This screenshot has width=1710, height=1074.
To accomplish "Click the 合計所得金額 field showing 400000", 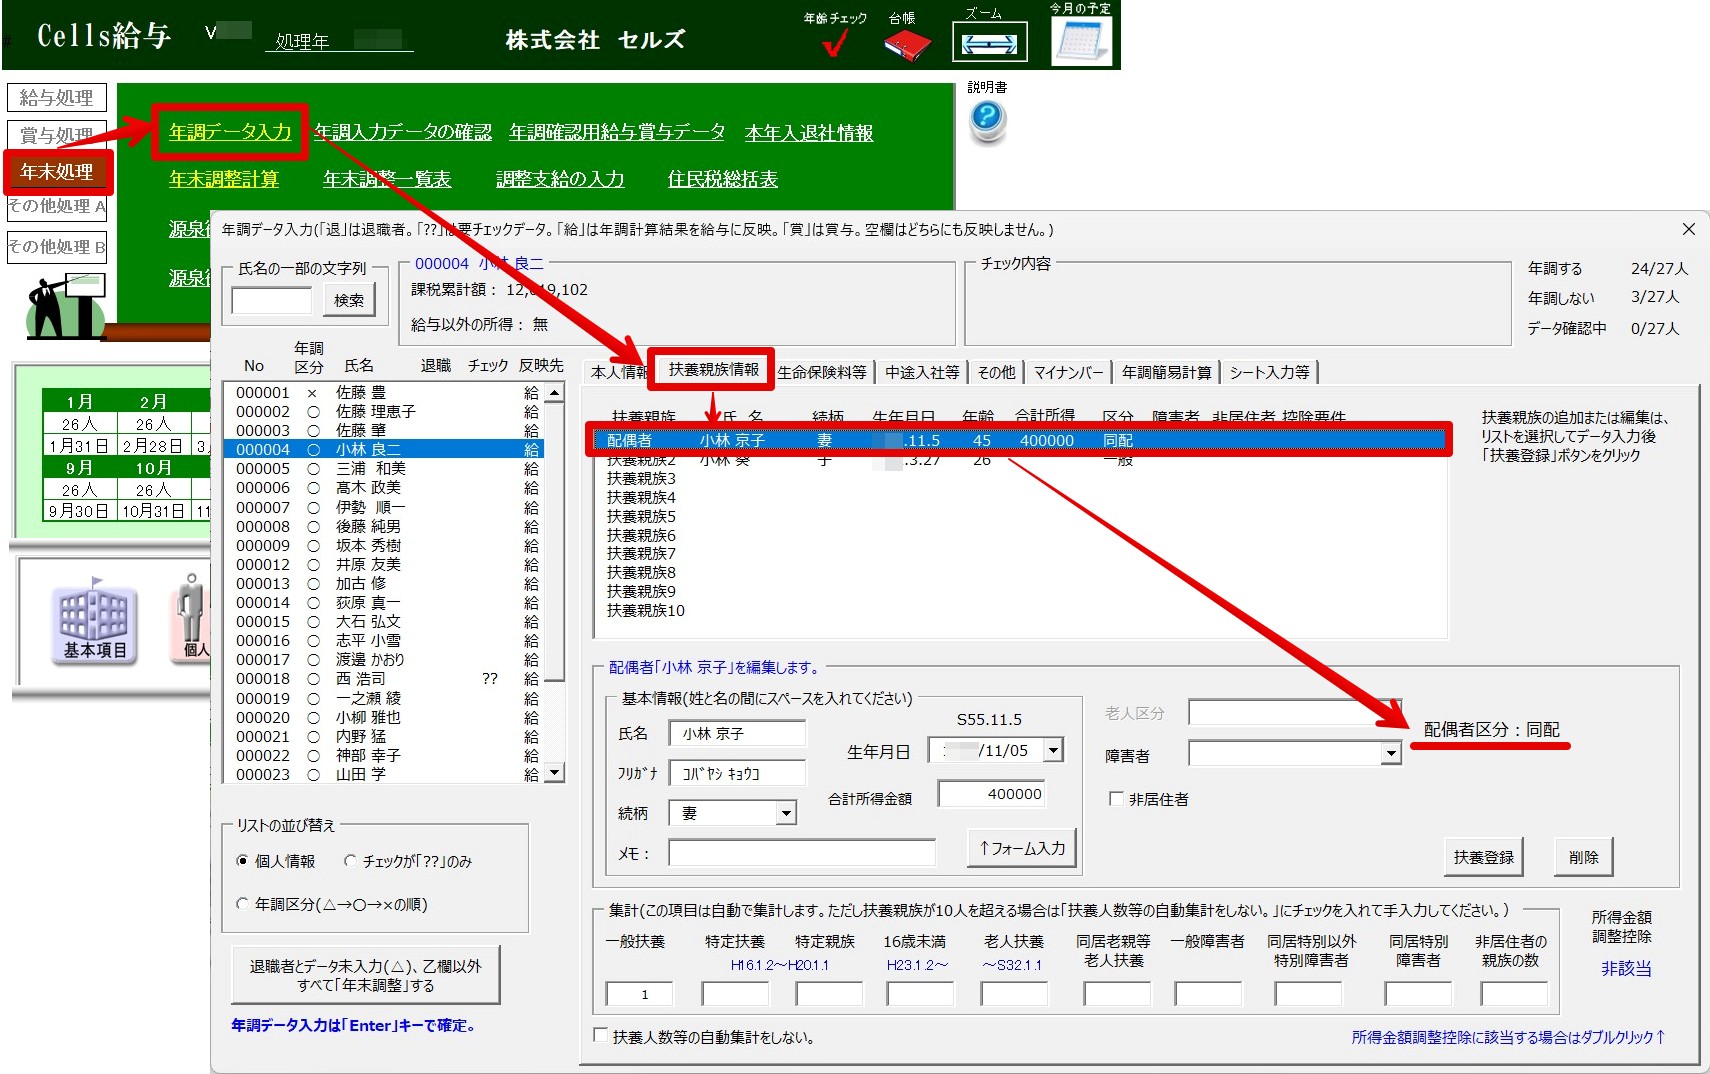I will click(x=991, y=794).
